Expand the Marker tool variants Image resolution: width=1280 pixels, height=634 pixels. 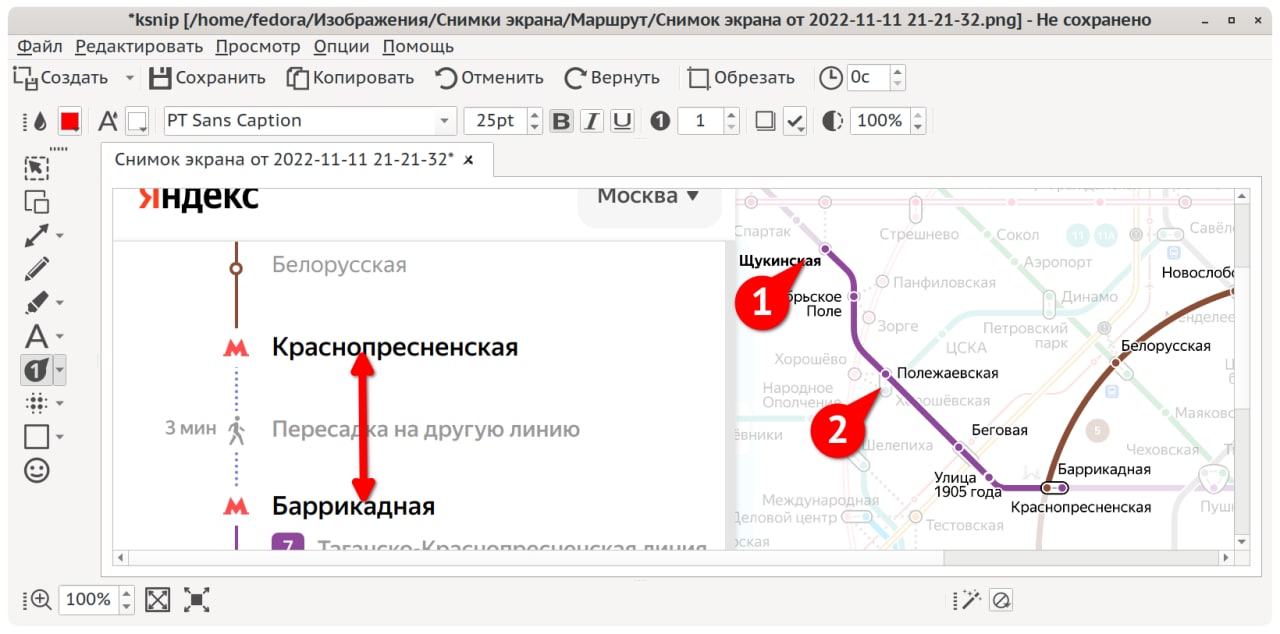[61, 303]
